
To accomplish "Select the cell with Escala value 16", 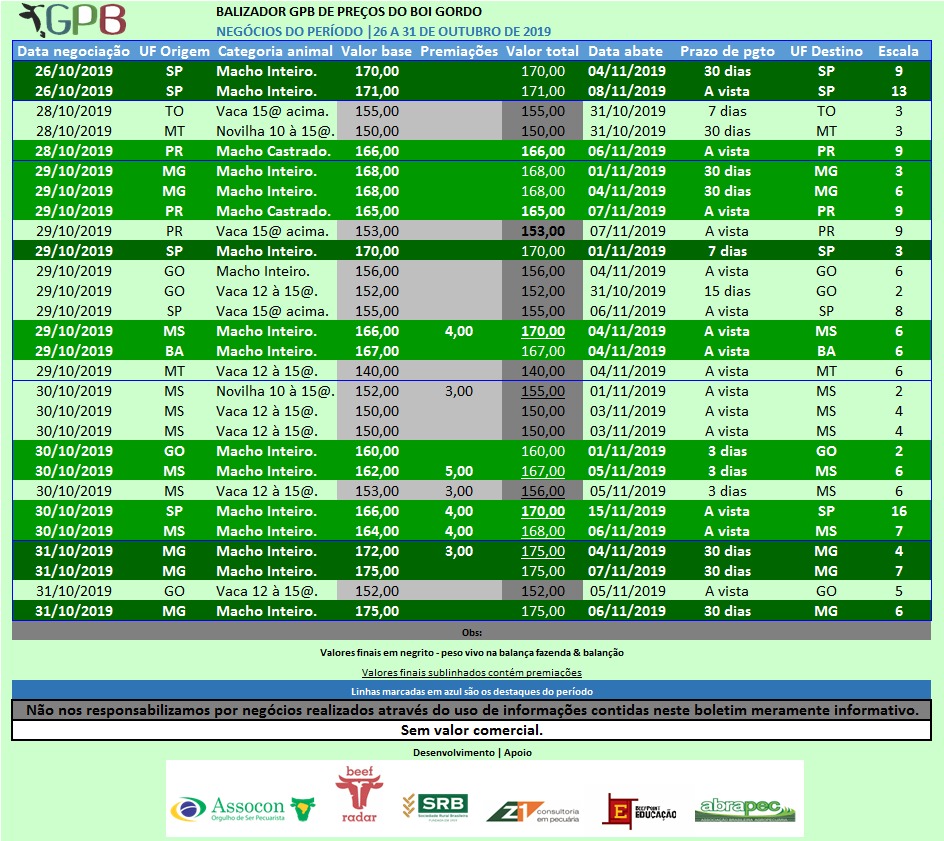I will (x=898, y=511).
